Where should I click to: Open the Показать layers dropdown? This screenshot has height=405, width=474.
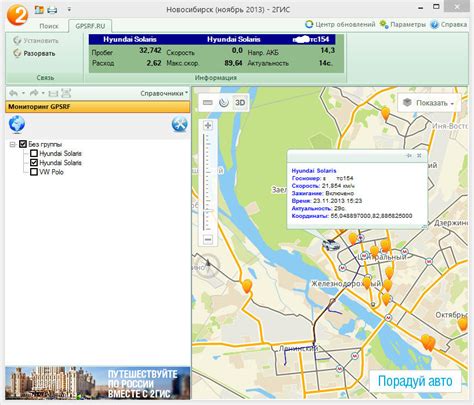click(x=429, y=103)
